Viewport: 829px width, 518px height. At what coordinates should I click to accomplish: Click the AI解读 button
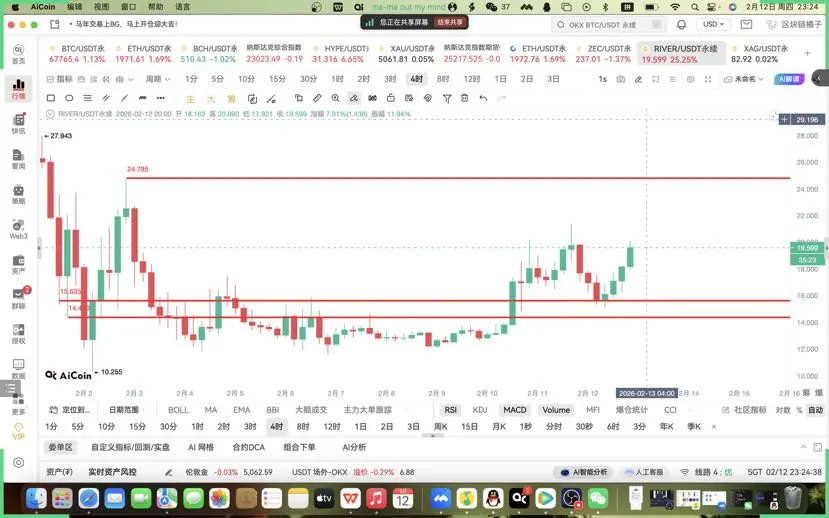pos(789,79)
